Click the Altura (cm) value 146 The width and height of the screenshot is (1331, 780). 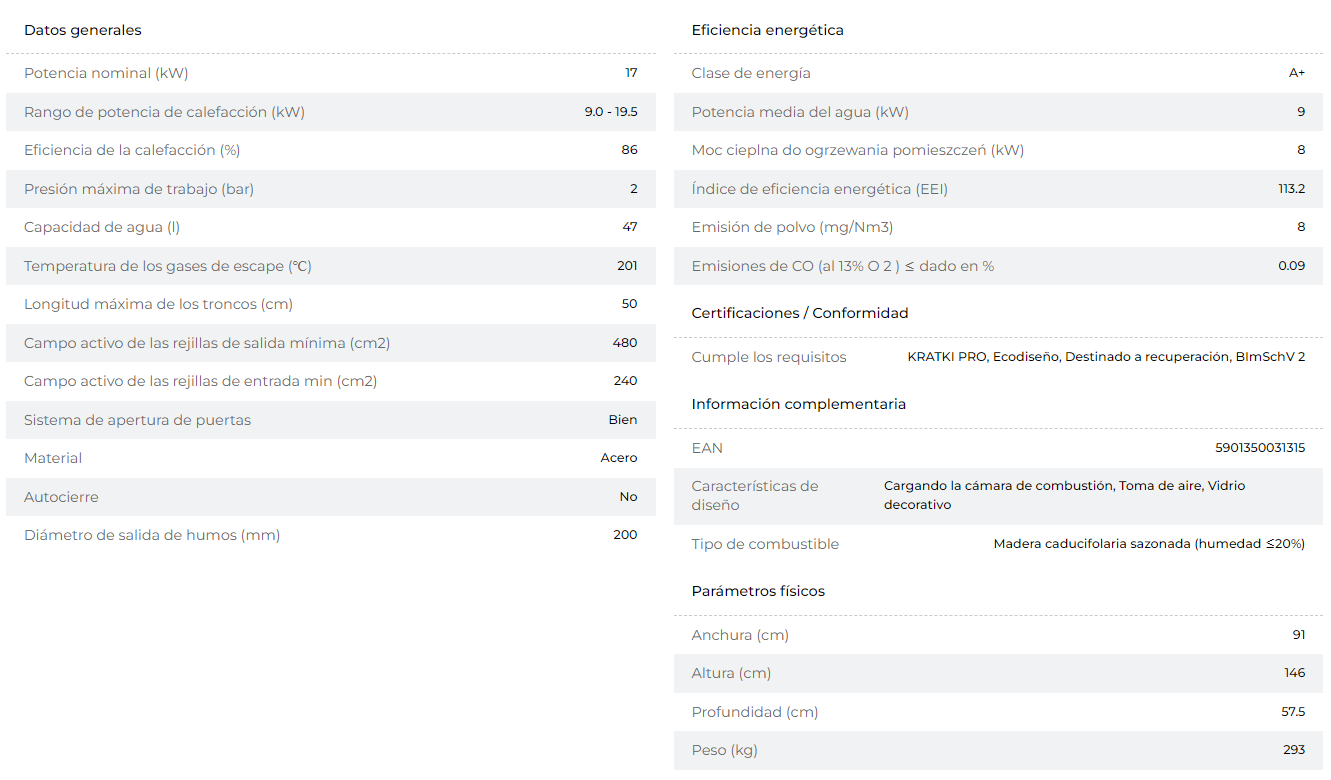(x=1295, y=673)
